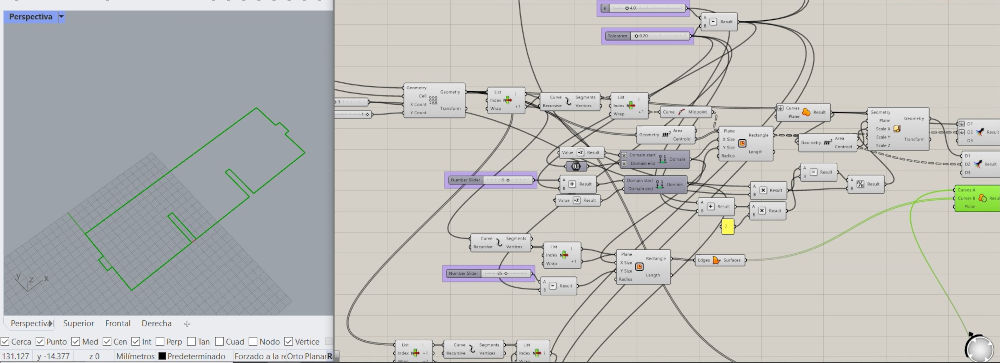The image size is (1000, 363).
Task: Click the black Predeterminado layer color swatch
Action: 162,356
